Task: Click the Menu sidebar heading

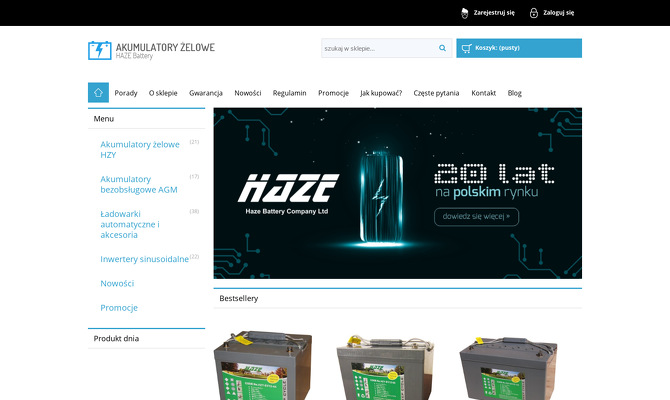Action: tap(104, 119)
